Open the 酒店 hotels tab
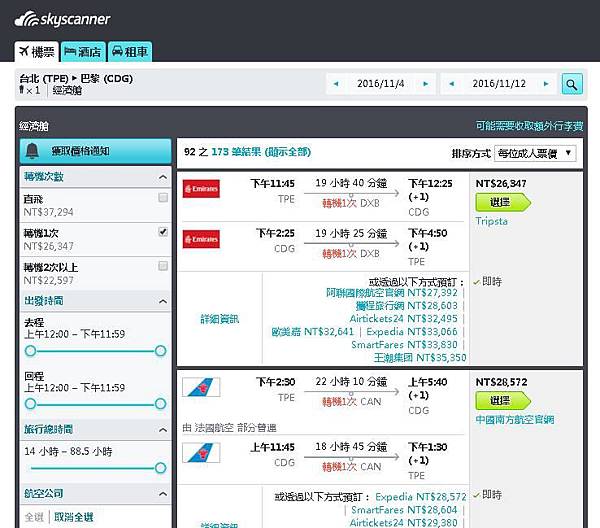This screenshot has height=528, width=600. click(83, 52)
